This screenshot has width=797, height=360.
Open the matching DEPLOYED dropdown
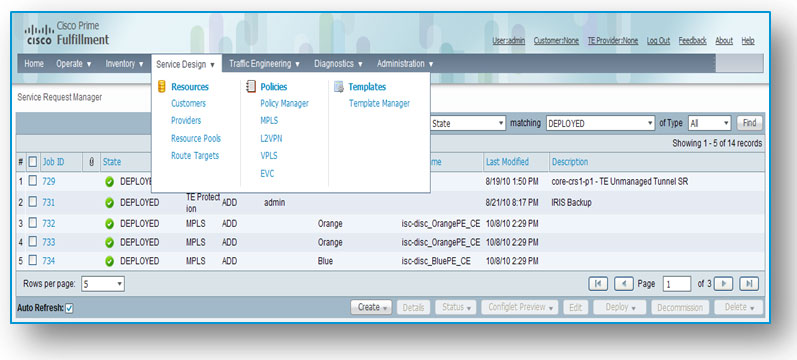pos(600,123)
